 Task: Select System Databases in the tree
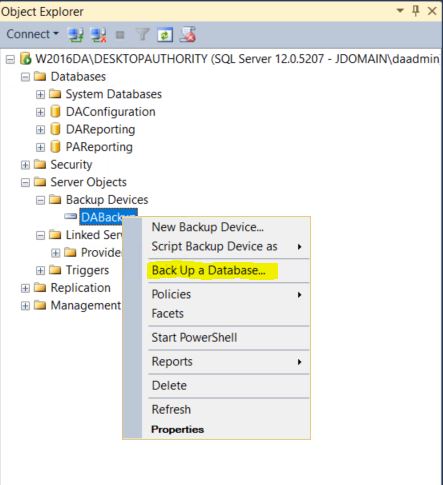coord(113,94)
